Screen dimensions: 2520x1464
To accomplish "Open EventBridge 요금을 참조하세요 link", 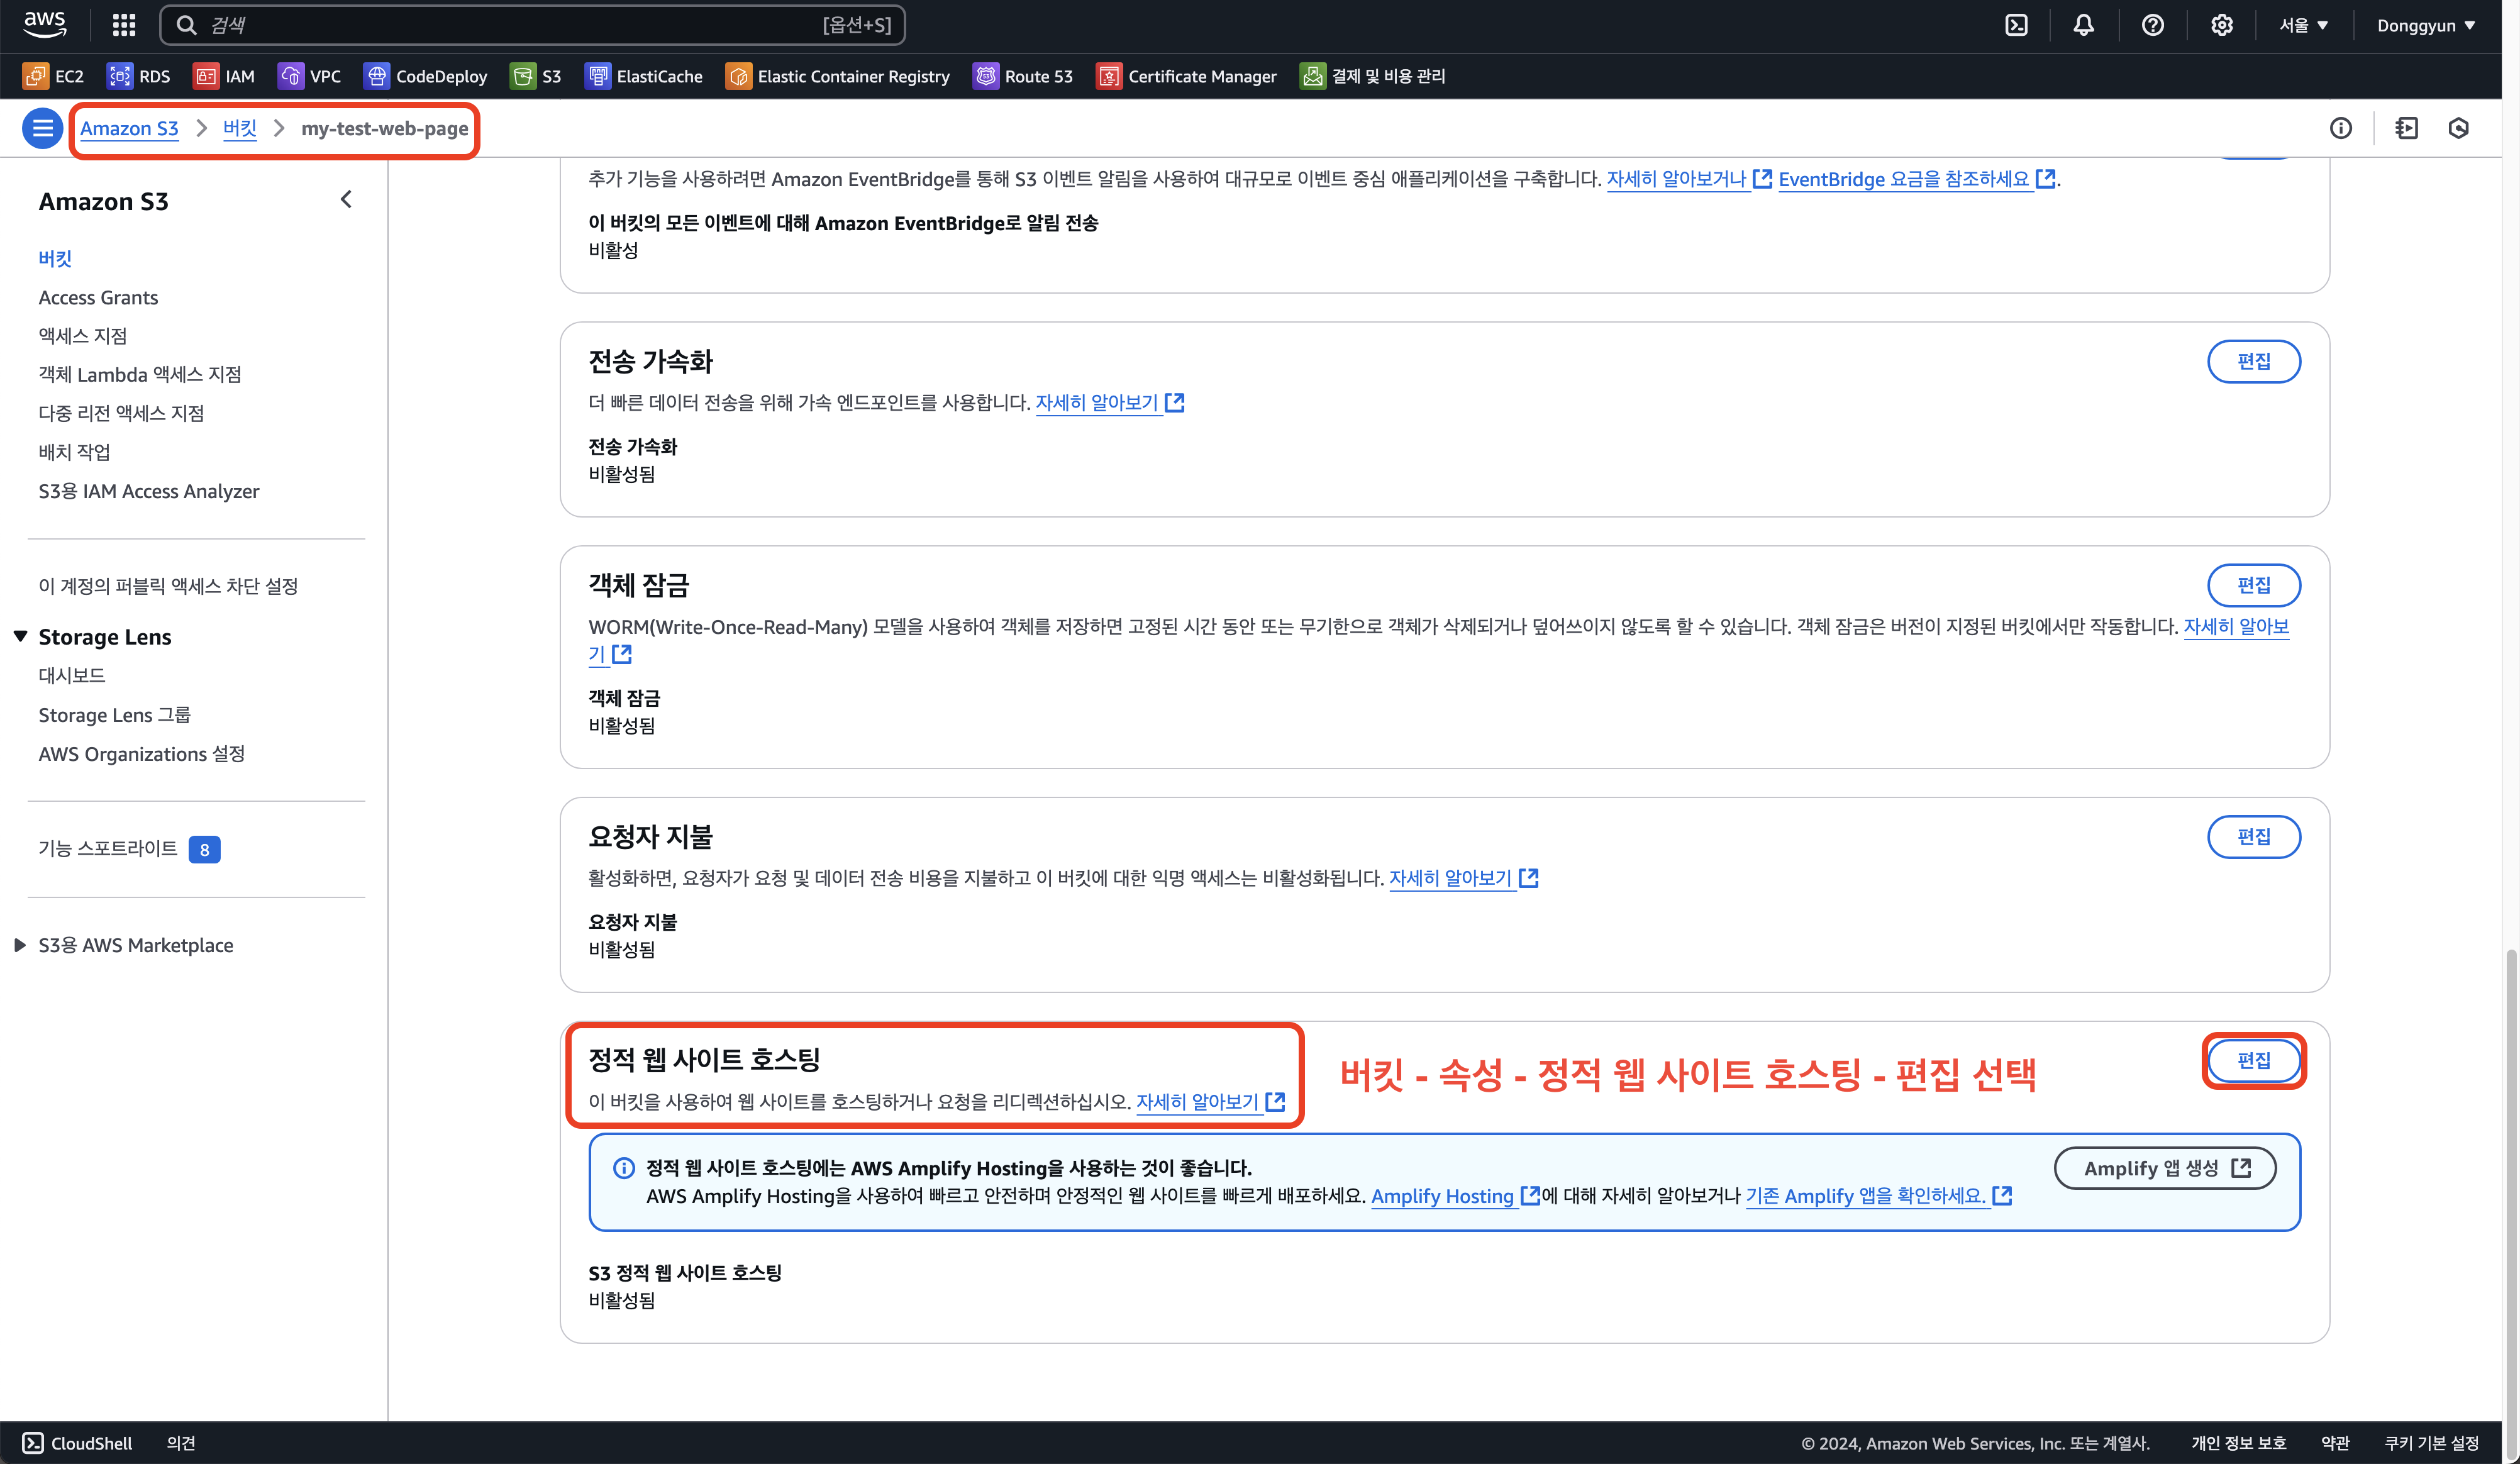I will [x=1917, y=179].
